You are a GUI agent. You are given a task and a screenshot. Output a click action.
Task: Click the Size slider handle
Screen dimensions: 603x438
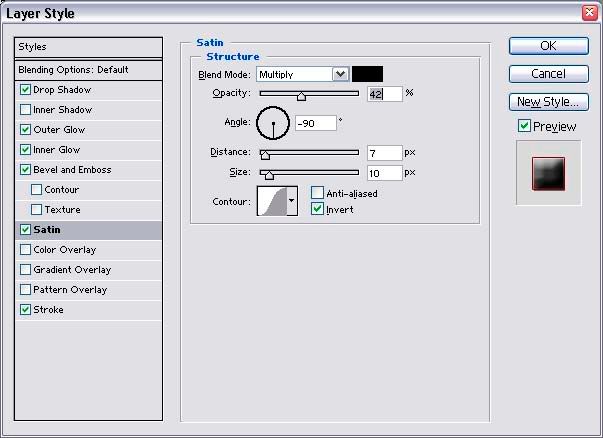269,175
